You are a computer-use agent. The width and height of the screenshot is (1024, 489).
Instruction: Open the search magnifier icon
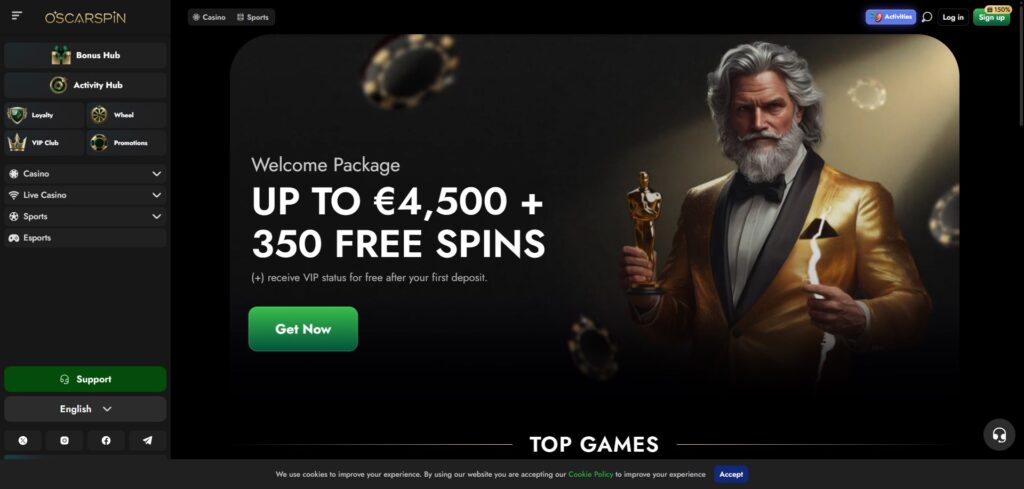926,18
